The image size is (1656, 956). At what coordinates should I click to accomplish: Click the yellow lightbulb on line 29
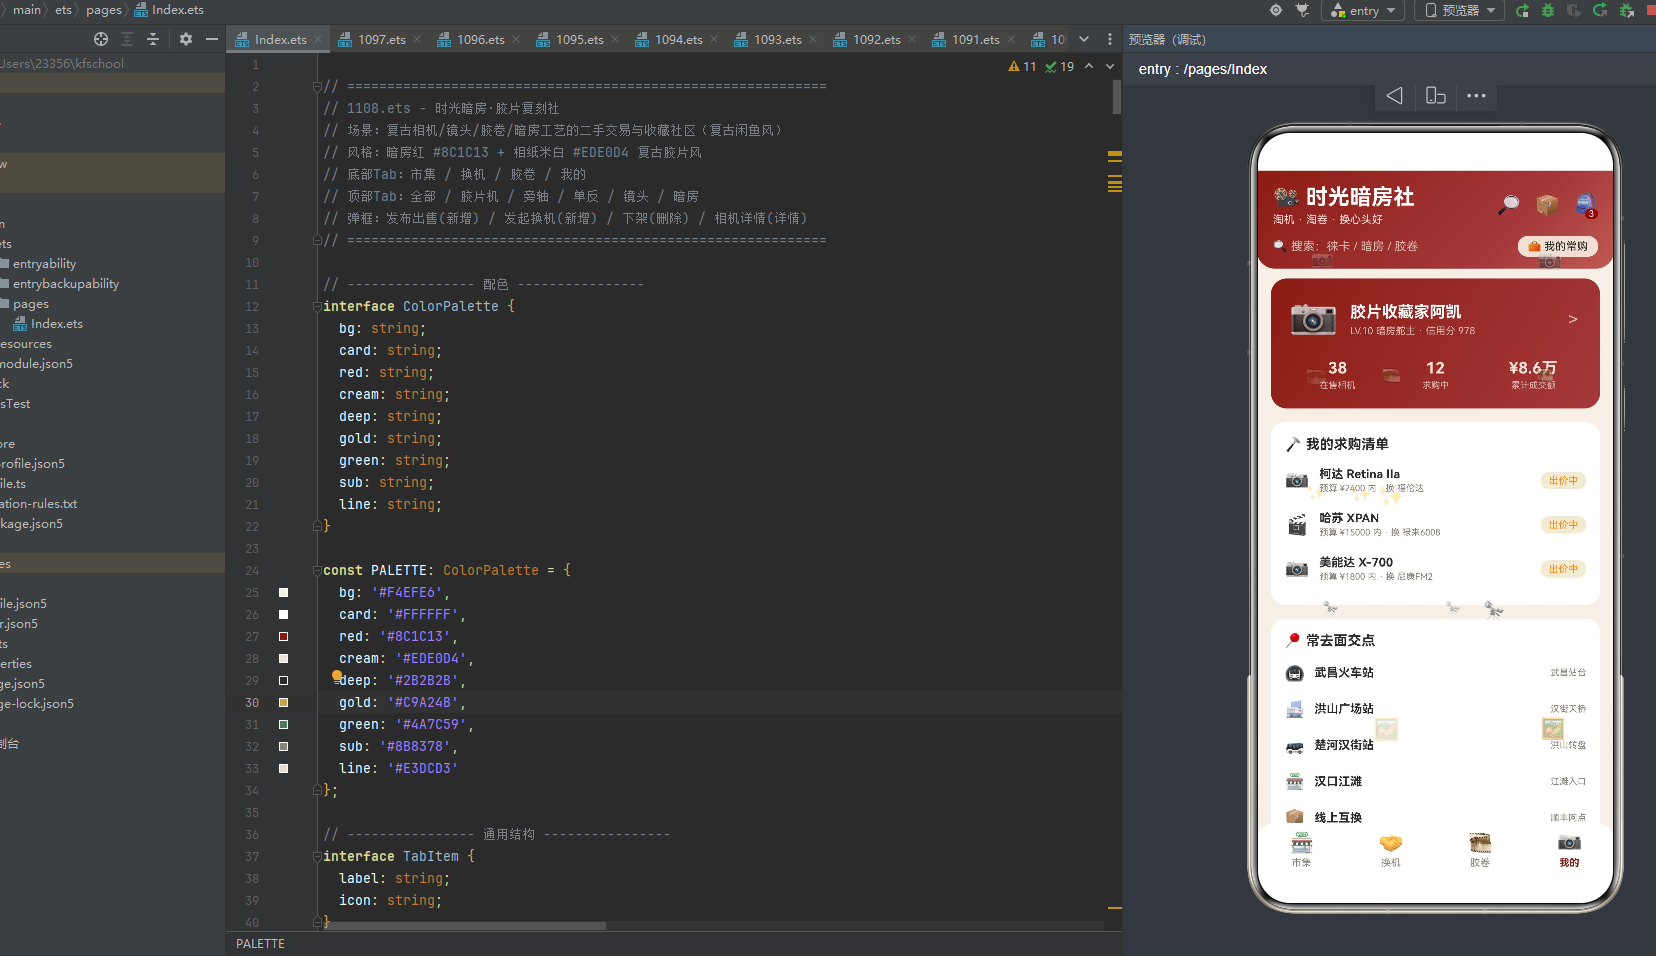tap(337, 676)
